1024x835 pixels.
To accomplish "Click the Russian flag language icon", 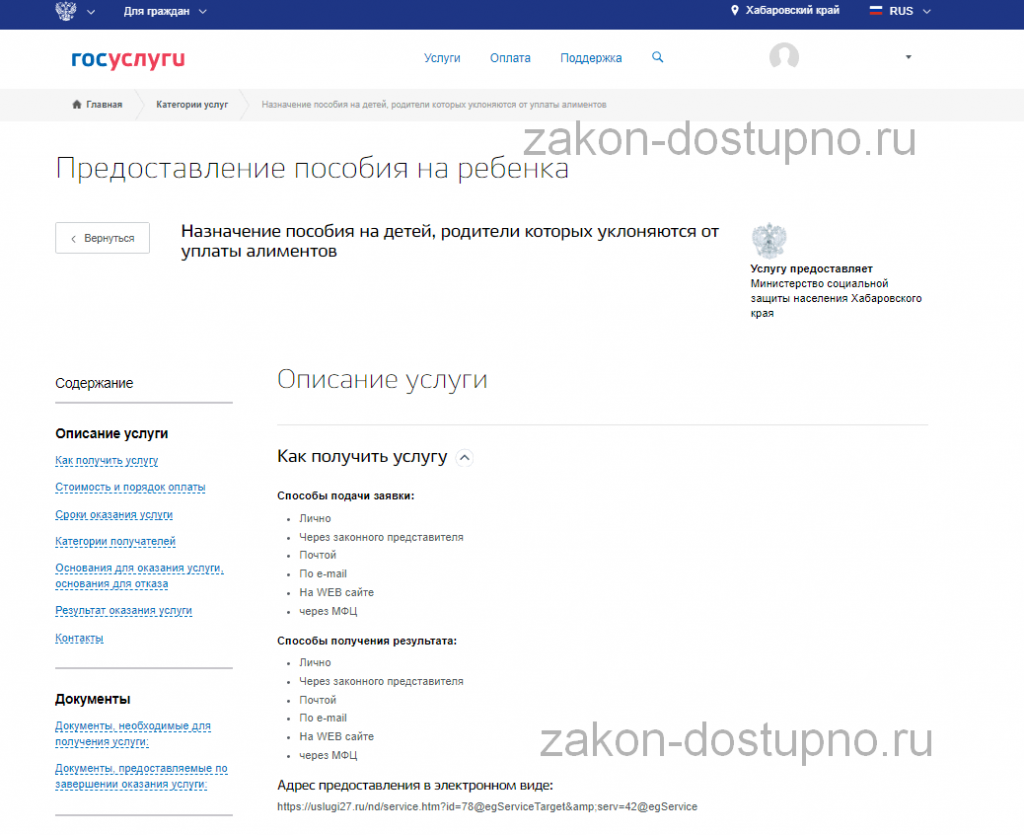I will [x=875, y=11].
